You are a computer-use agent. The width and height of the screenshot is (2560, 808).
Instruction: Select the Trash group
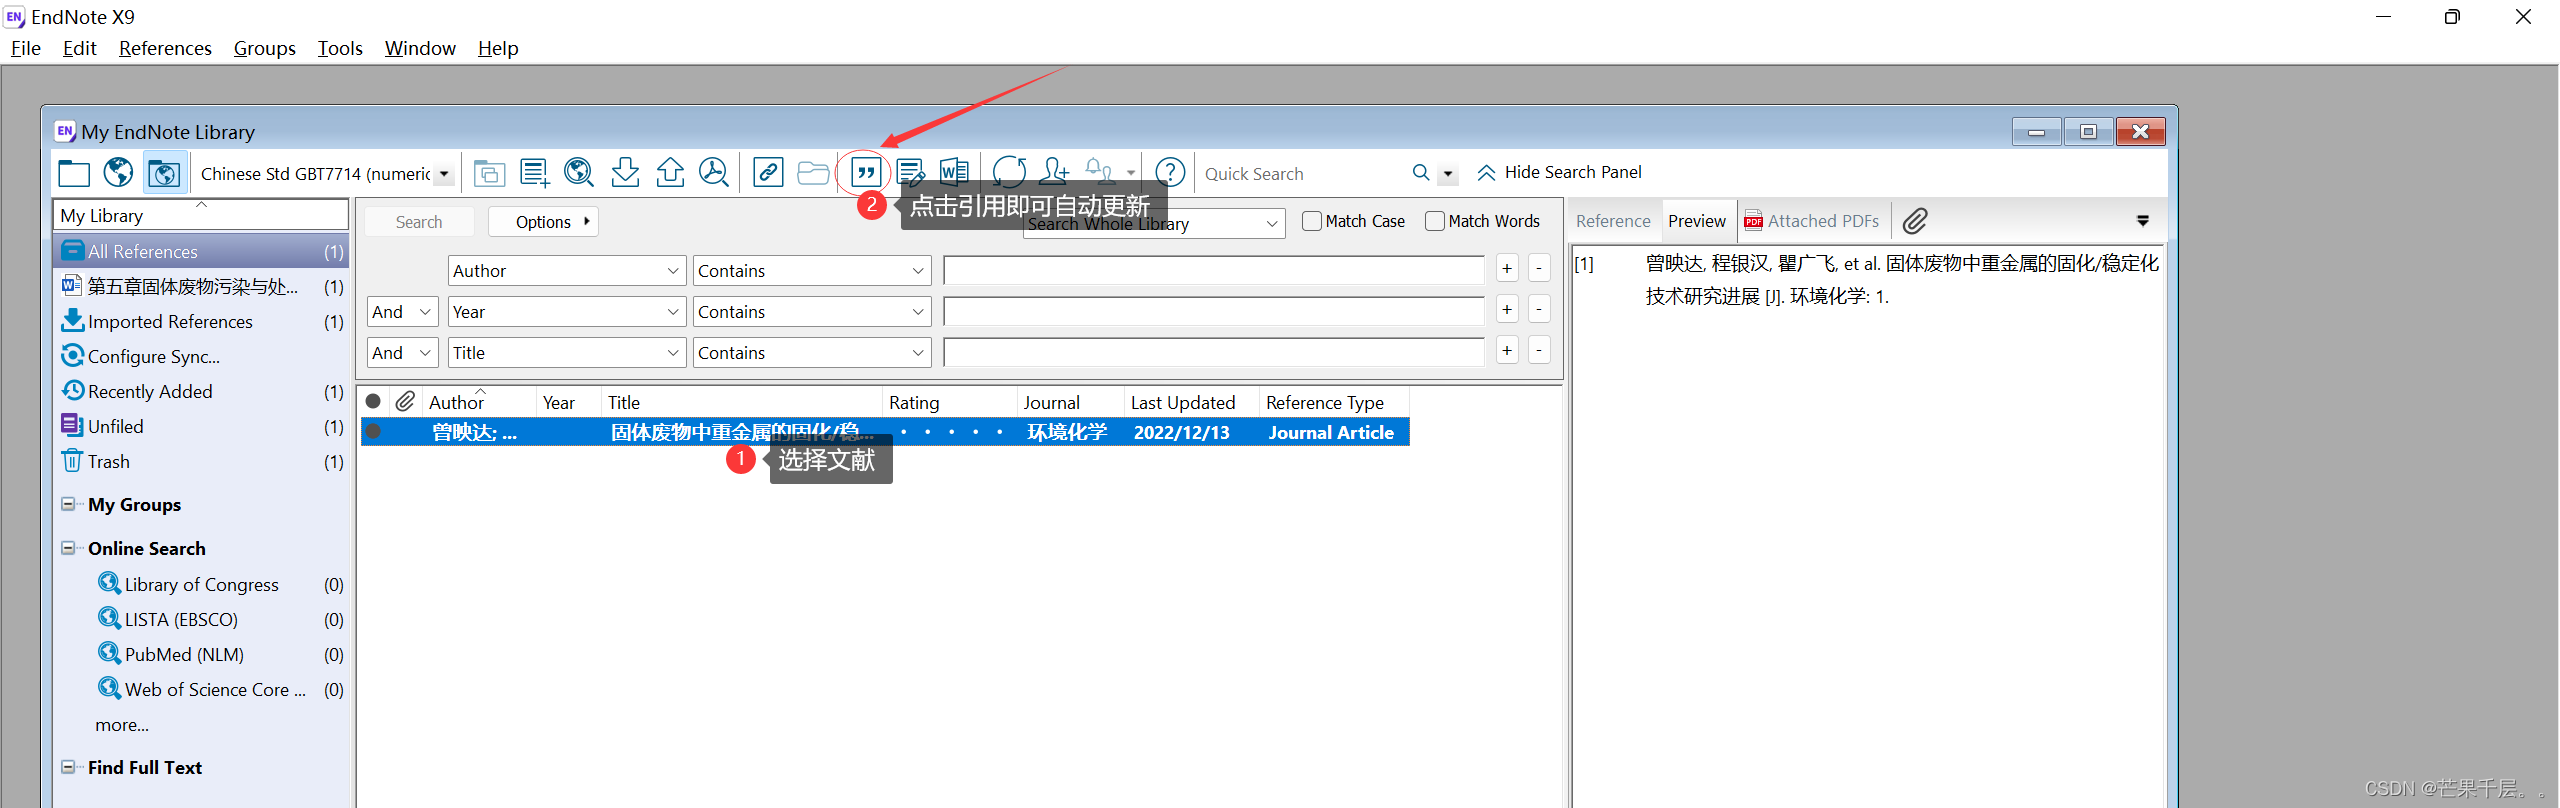pyautogui.click(x=202, y=461)
